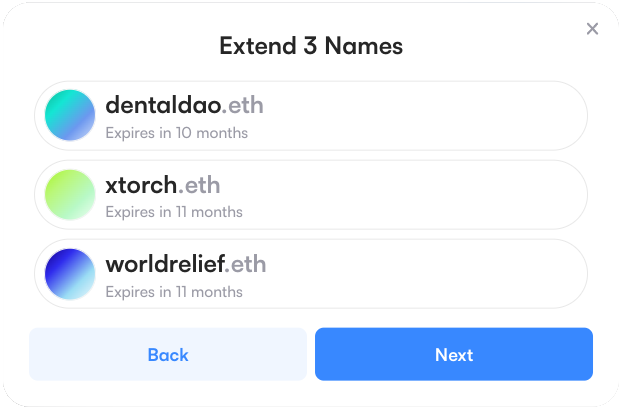The image size is (621, 407).
Task: Go Back to the previous step
Action: pyautogui.click(x=168, y=355)
